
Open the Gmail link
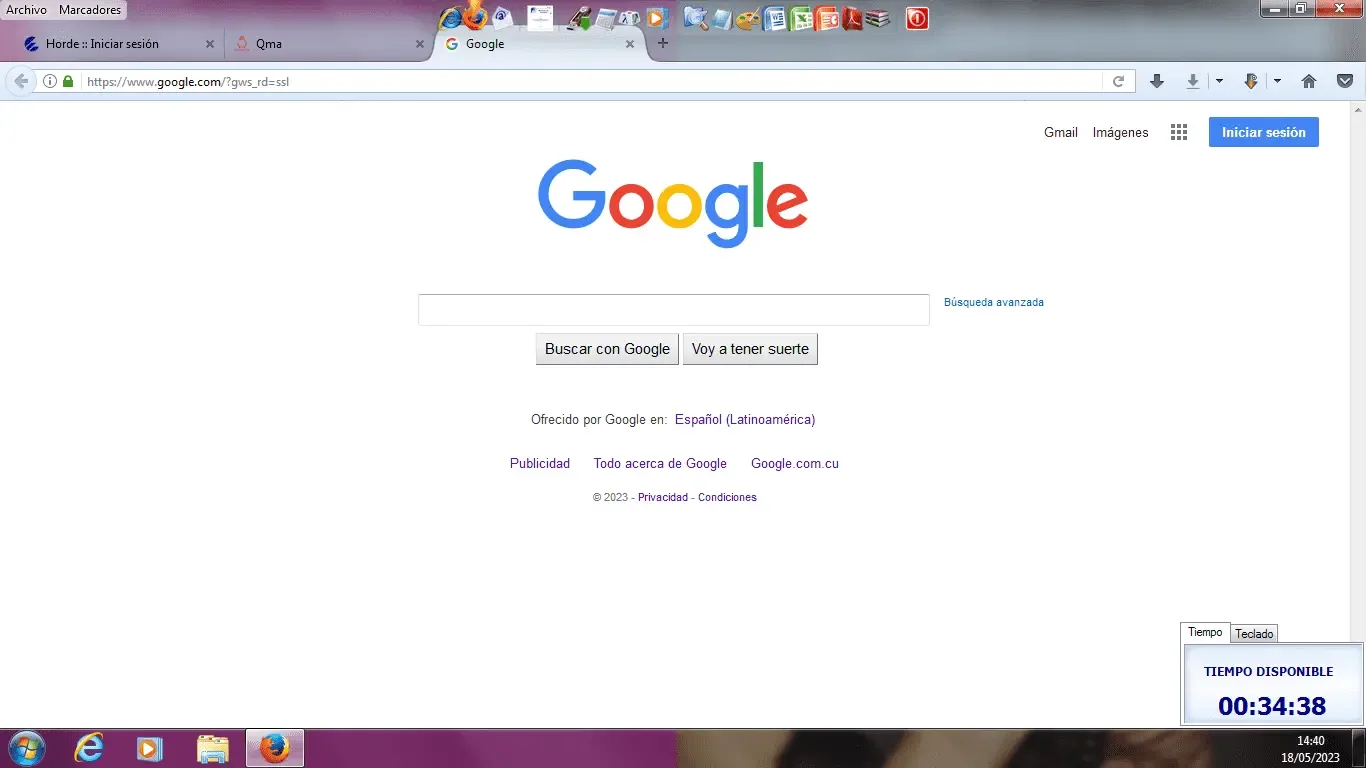1061,132
